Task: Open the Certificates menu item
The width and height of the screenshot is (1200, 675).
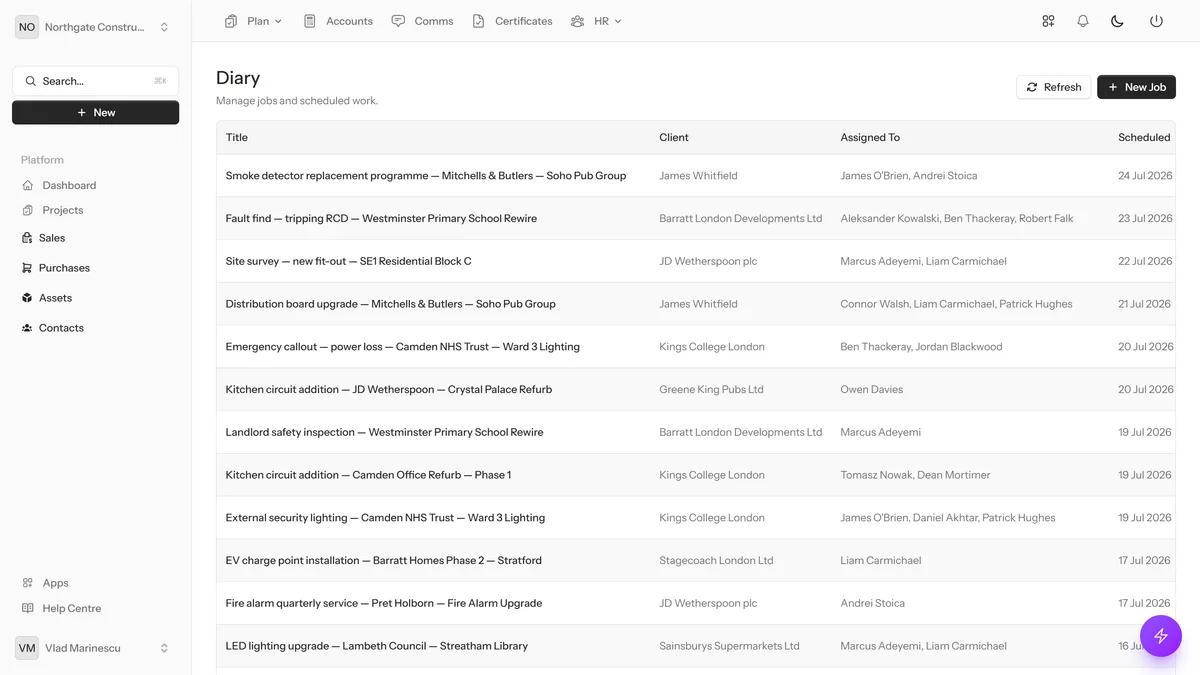Action: point(512,21)
